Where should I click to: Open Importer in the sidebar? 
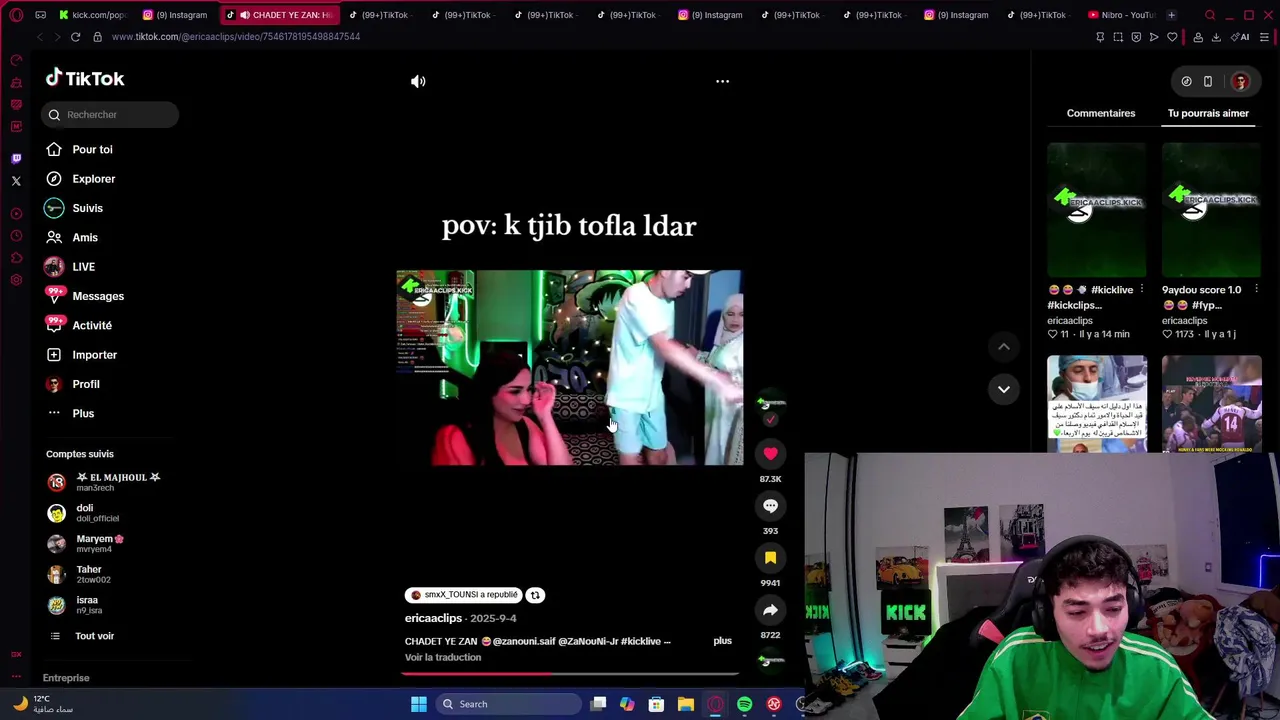coord(94,355)
